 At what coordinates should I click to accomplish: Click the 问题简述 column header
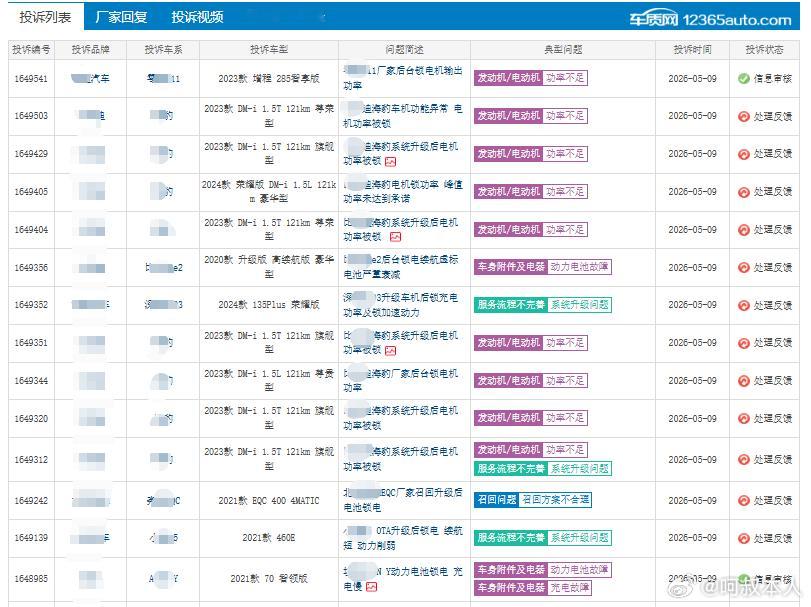[x=404, y=50]
